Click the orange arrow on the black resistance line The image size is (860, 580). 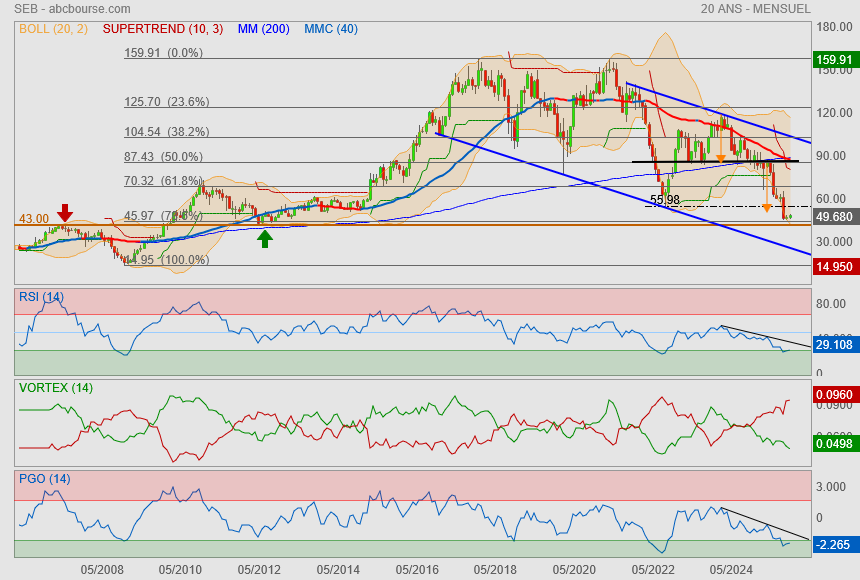coord(721,158)
